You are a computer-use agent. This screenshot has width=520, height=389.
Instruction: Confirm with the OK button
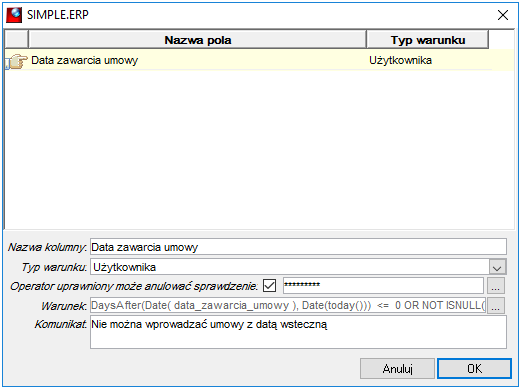[474, 369]
